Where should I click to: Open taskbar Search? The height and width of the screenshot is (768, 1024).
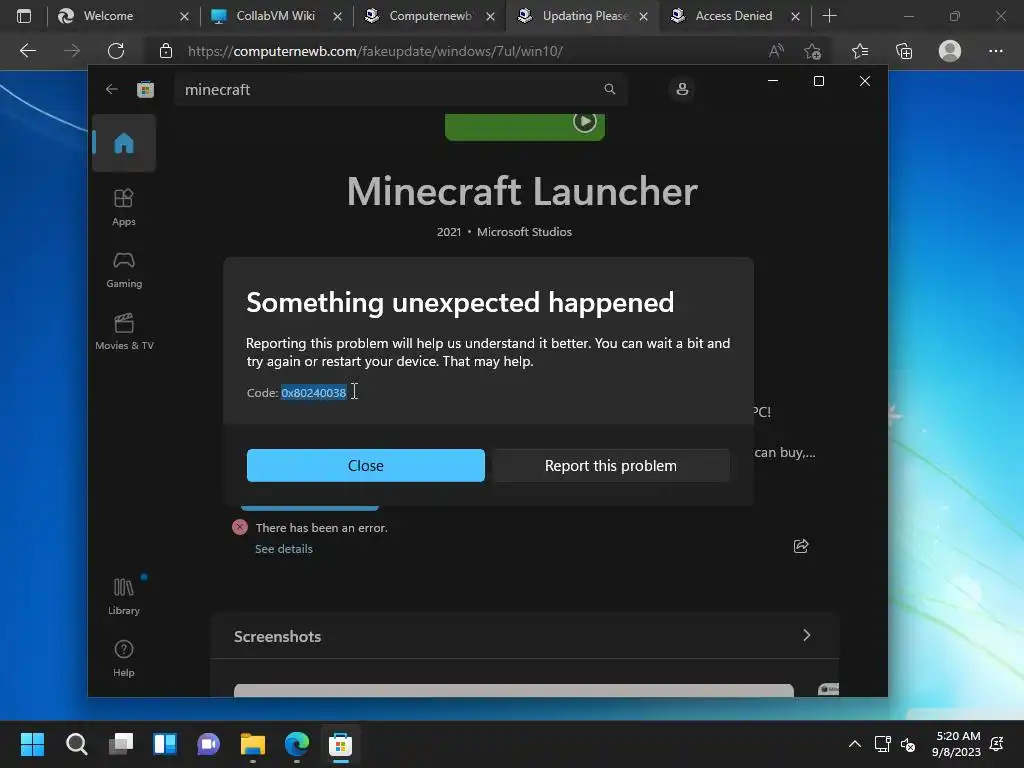76,744
